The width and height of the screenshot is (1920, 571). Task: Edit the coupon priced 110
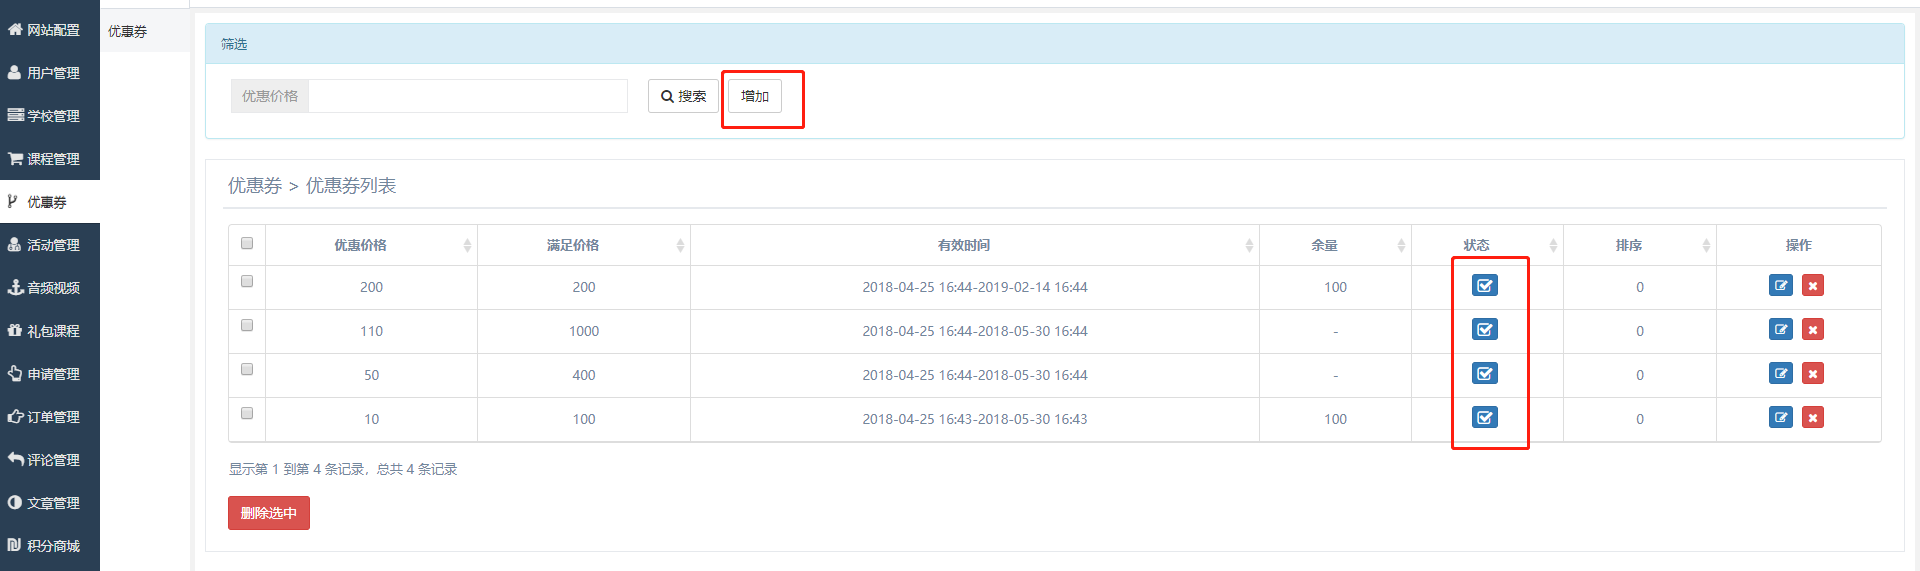(x=1781, y=330)
